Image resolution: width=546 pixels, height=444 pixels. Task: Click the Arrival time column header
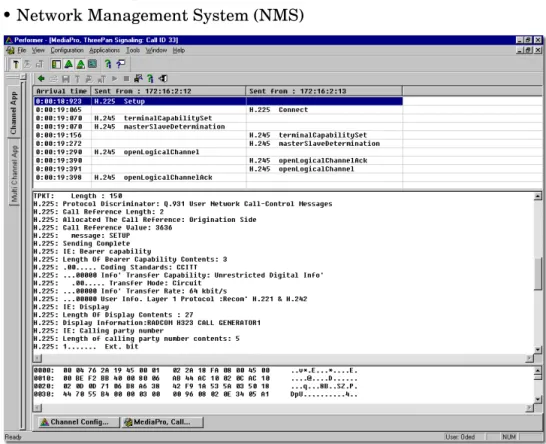[62, 91]
